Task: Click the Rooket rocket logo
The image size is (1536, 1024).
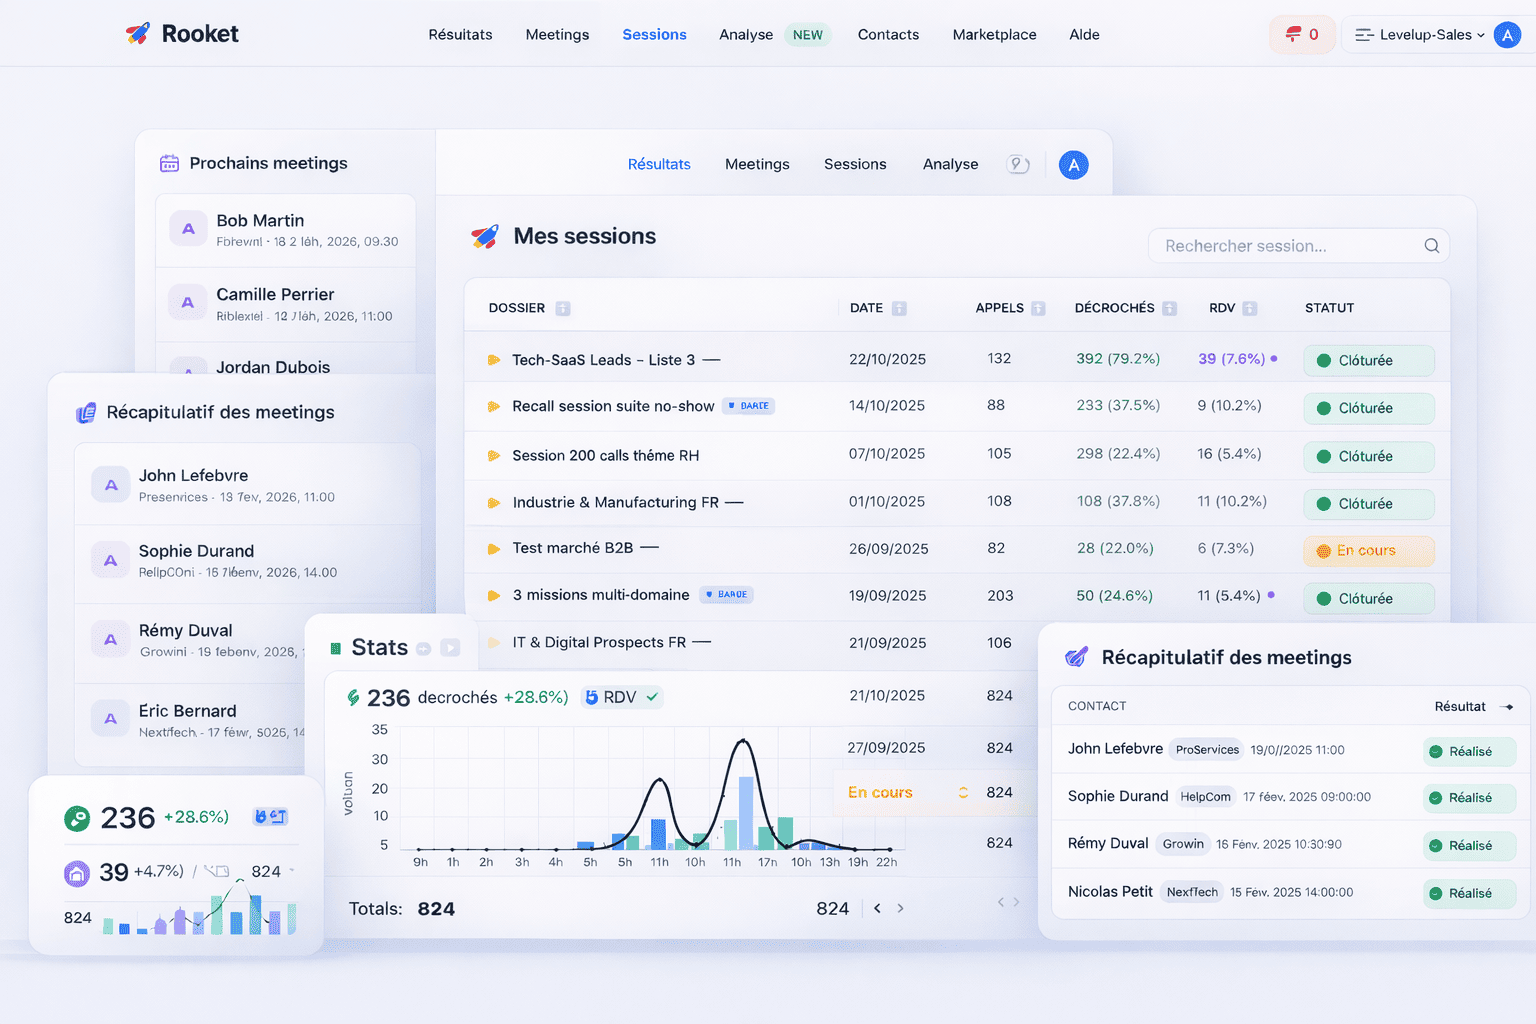Action: pyautogui.click(x=137, y=32)
